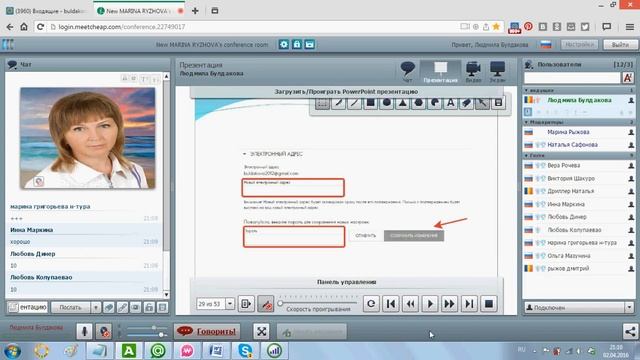Stop the presentation playback

[489, 304]
